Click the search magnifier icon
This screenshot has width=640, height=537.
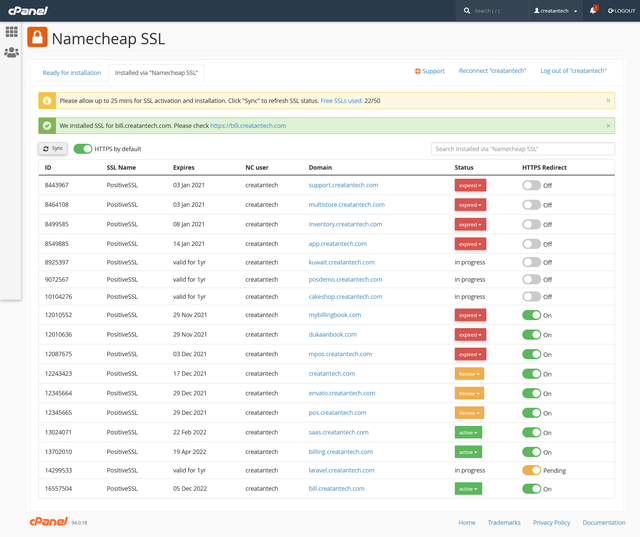click(467, 11)
